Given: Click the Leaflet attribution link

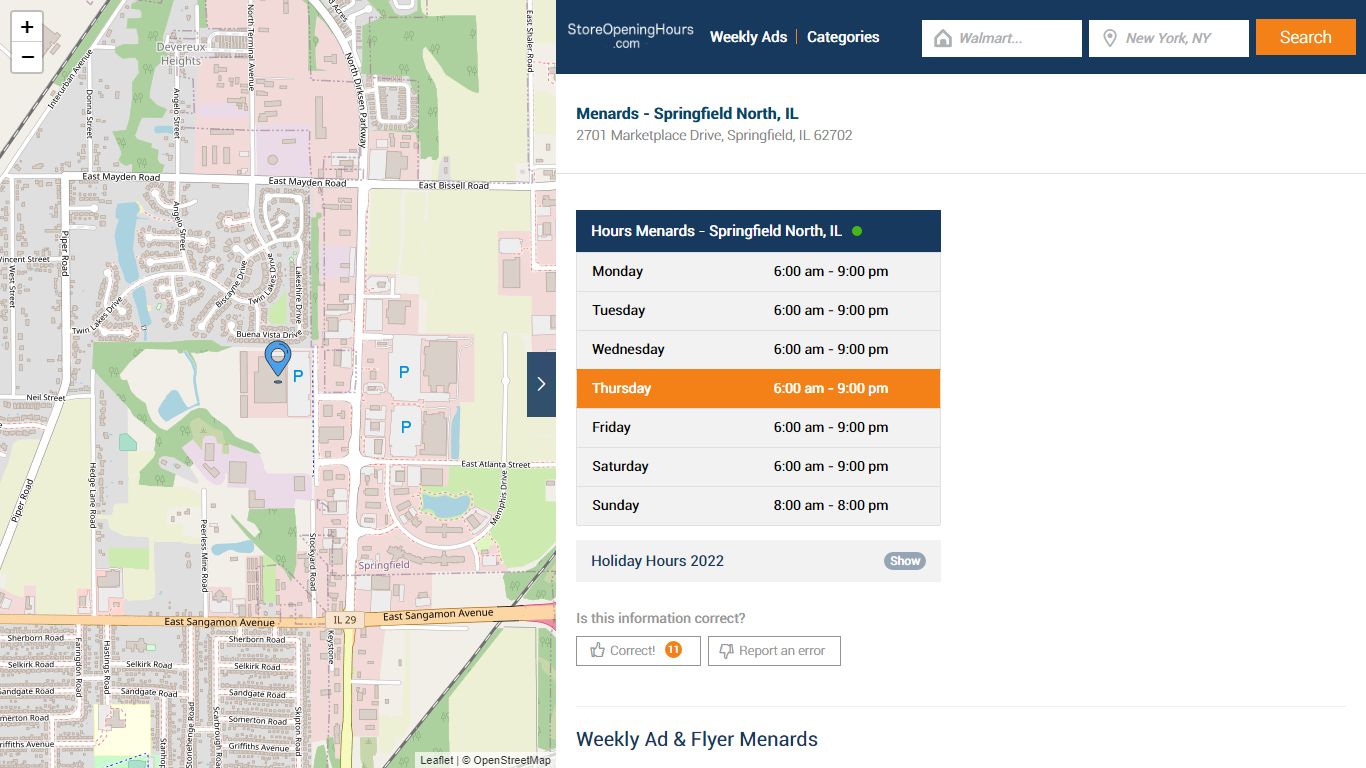Looking at the screenshot, I should tap(436, 760).
